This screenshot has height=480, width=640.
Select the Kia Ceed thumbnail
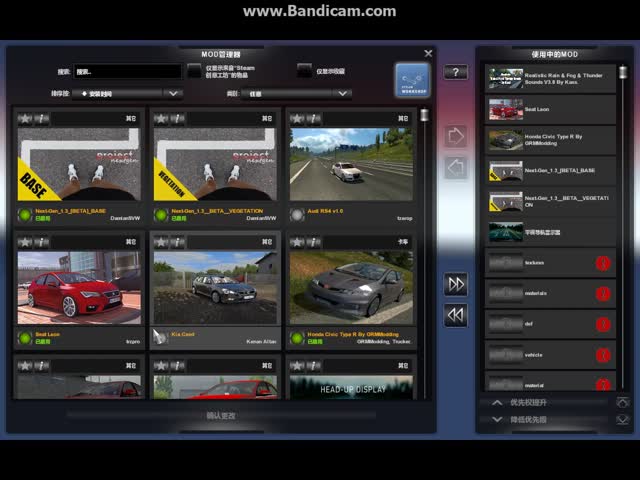pyautogui.click(x=215, y=288)
